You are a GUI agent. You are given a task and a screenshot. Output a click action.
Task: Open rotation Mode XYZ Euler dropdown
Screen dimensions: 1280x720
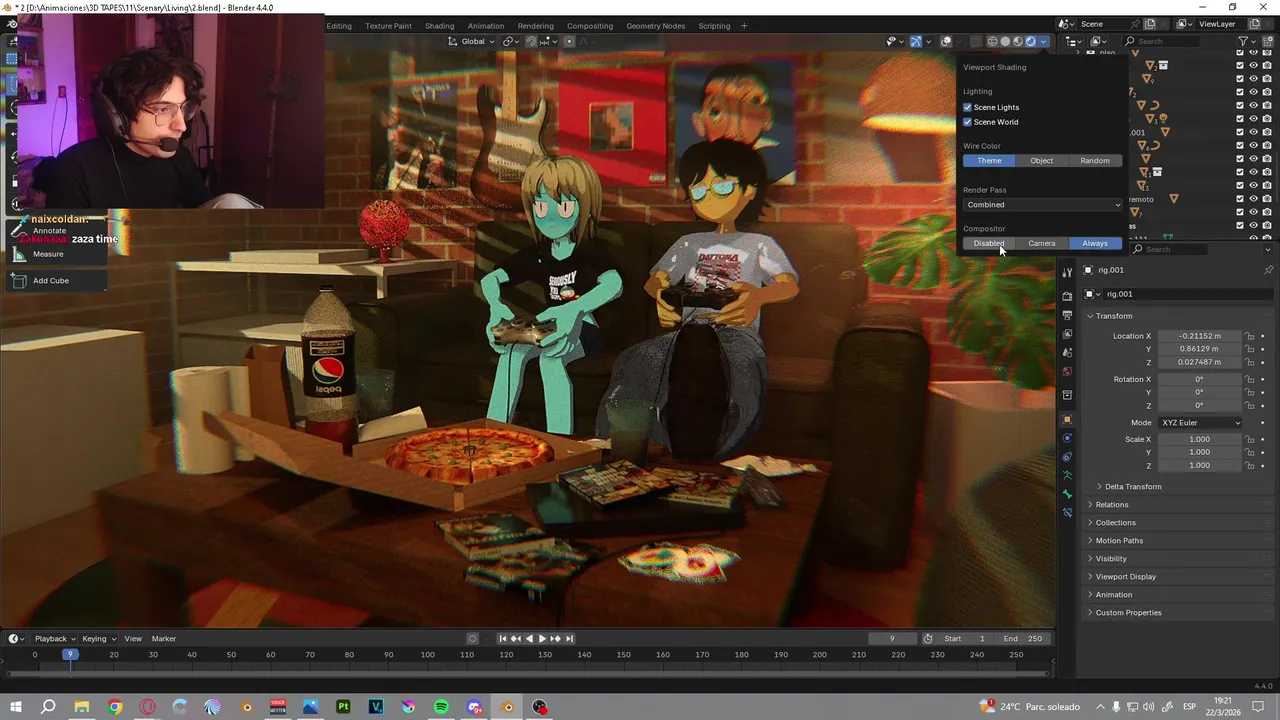tap(1200, 423)
